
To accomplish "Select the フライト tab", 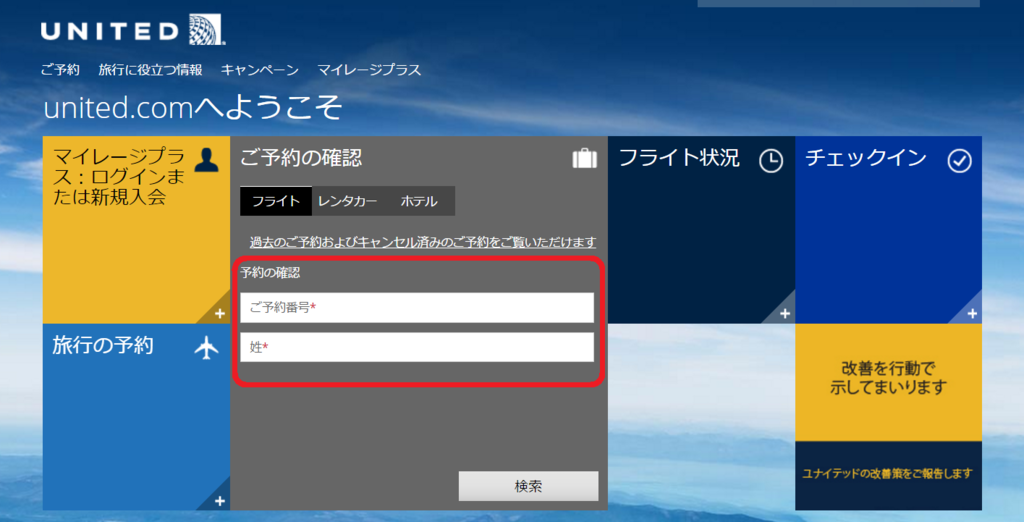I will click(276, 201).
